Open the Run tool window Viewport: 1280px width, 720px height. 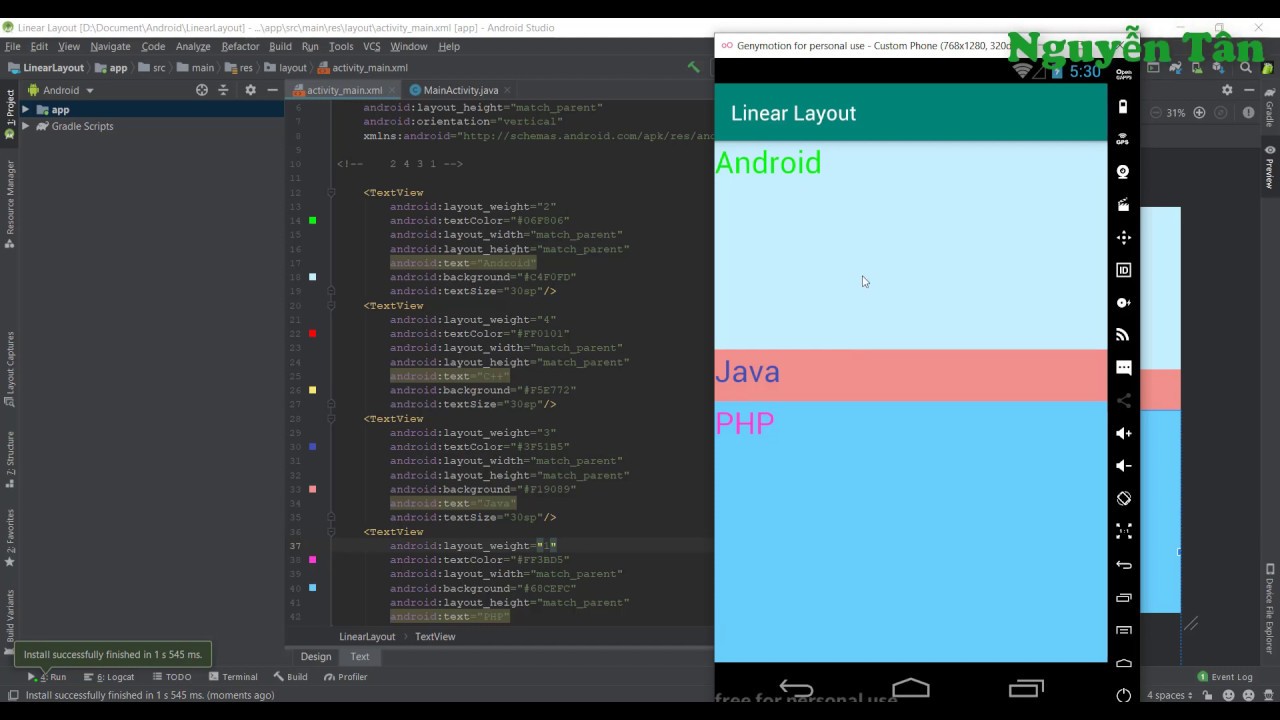coord(47,677)
